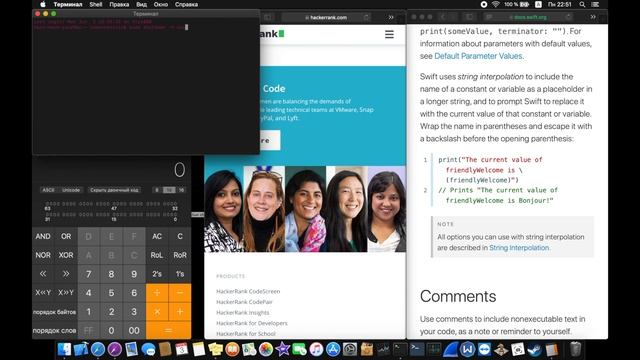
Task: Open the Shell menu
Action: (96, 4)
